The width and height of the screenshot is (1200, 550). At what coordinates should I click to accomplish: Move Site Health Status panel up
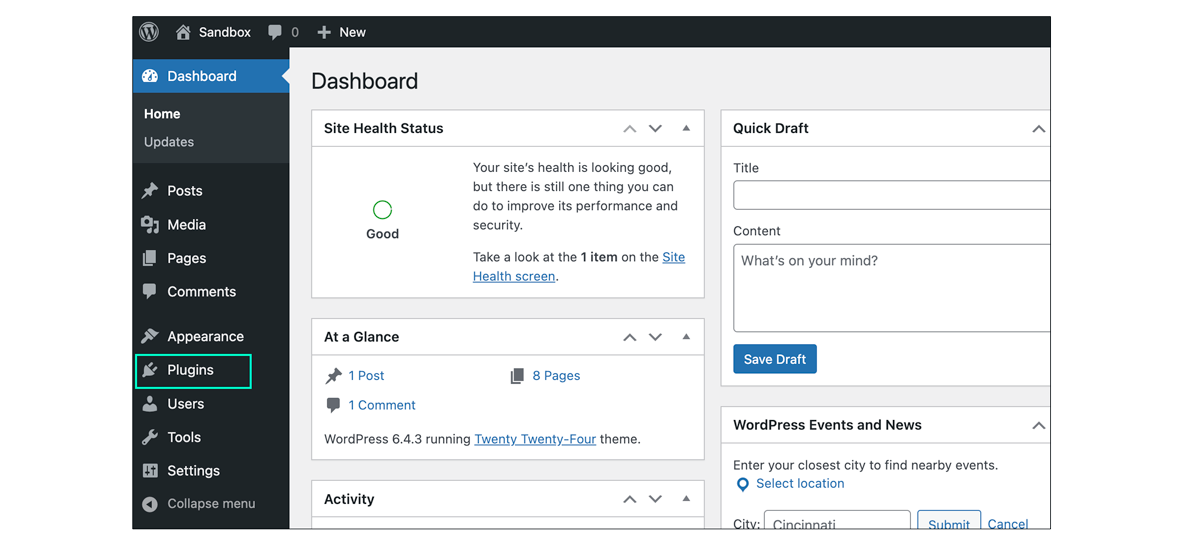point(629,129)
